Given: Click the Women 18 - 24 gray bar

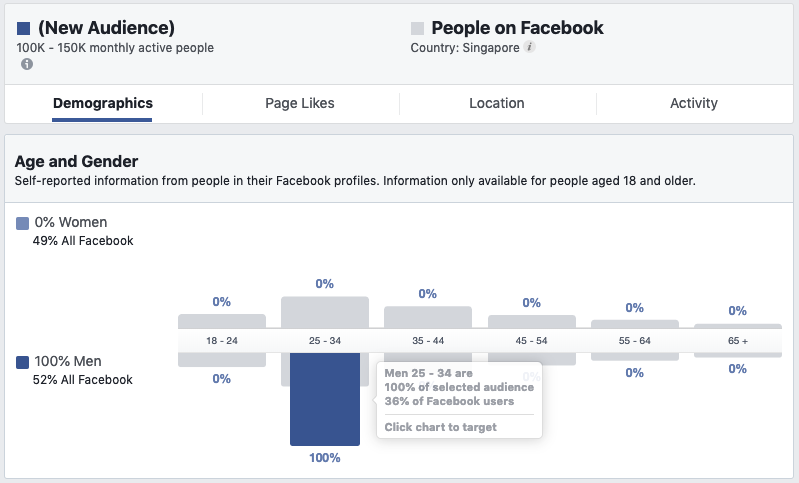Looking at the screenshot, I should (x=222, y=321).
